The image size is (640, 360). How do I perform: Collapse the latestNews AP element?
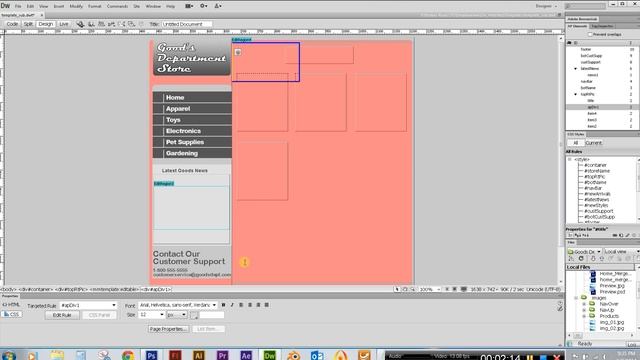point(576,69)
